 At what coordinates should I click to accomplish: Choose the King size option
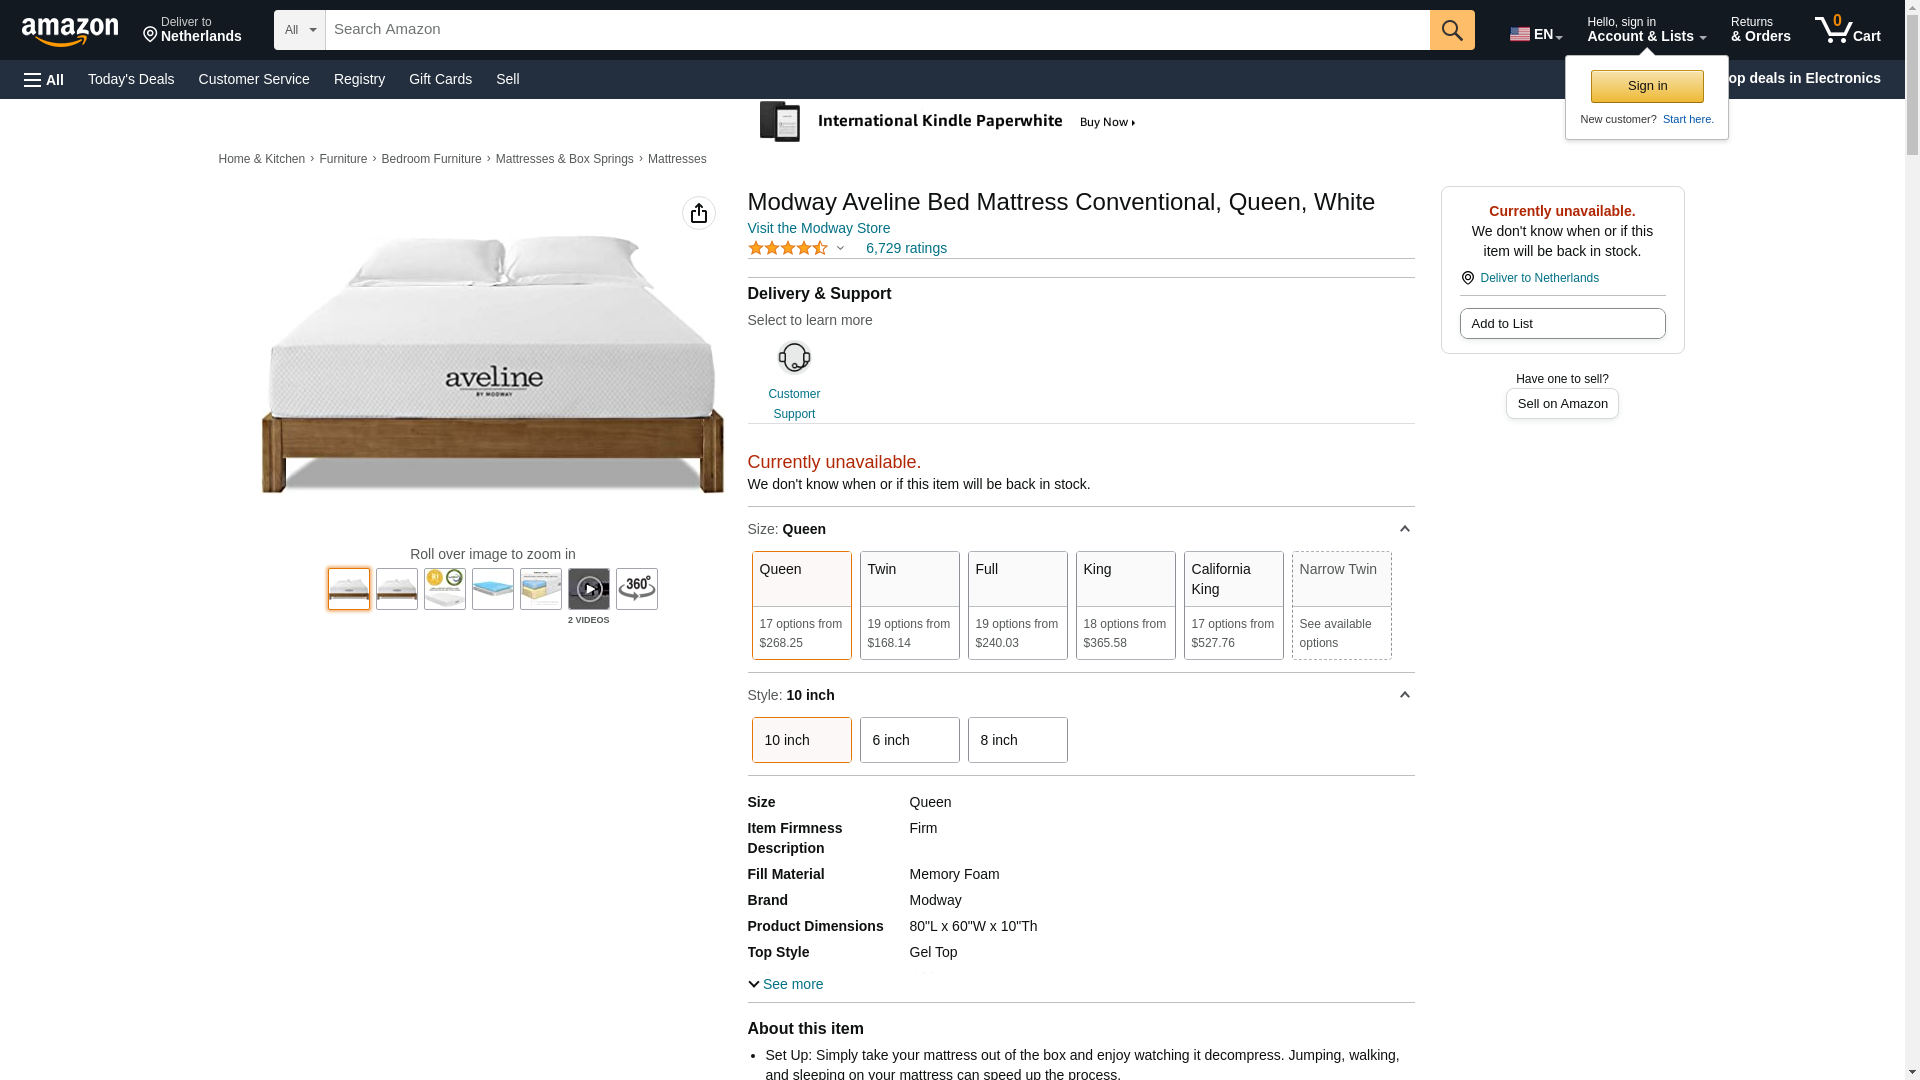(1125, 605)
